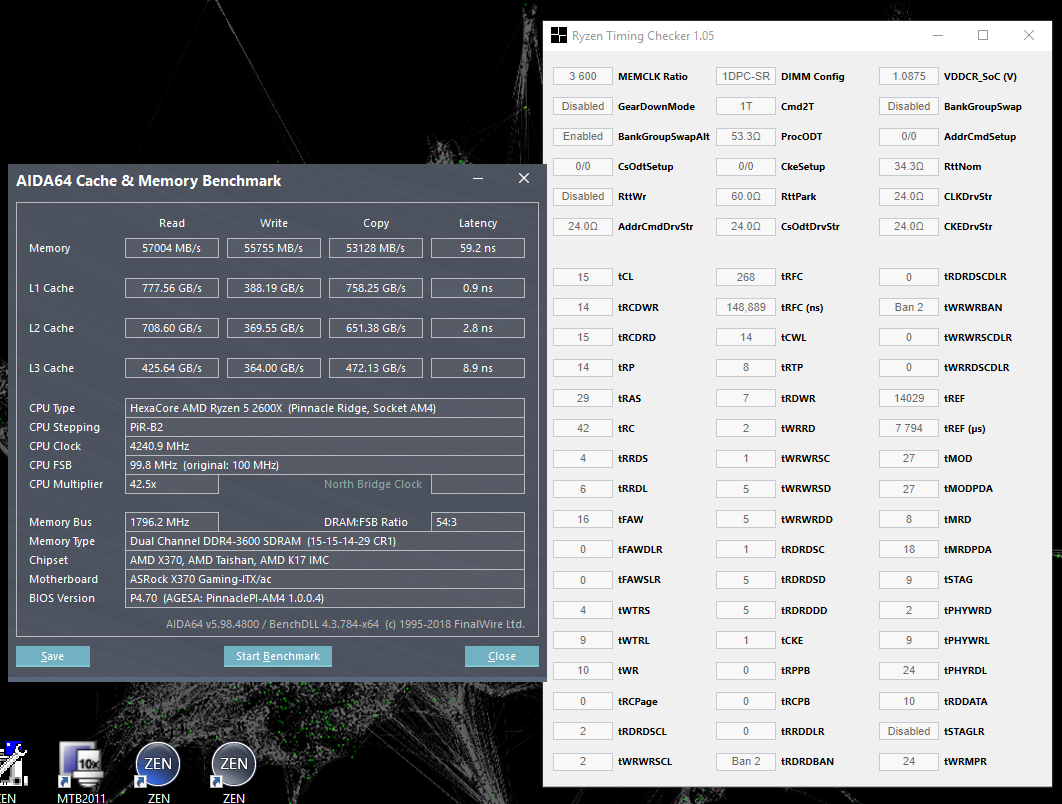Click the tREF value 14029

click(x=908, y=398)
